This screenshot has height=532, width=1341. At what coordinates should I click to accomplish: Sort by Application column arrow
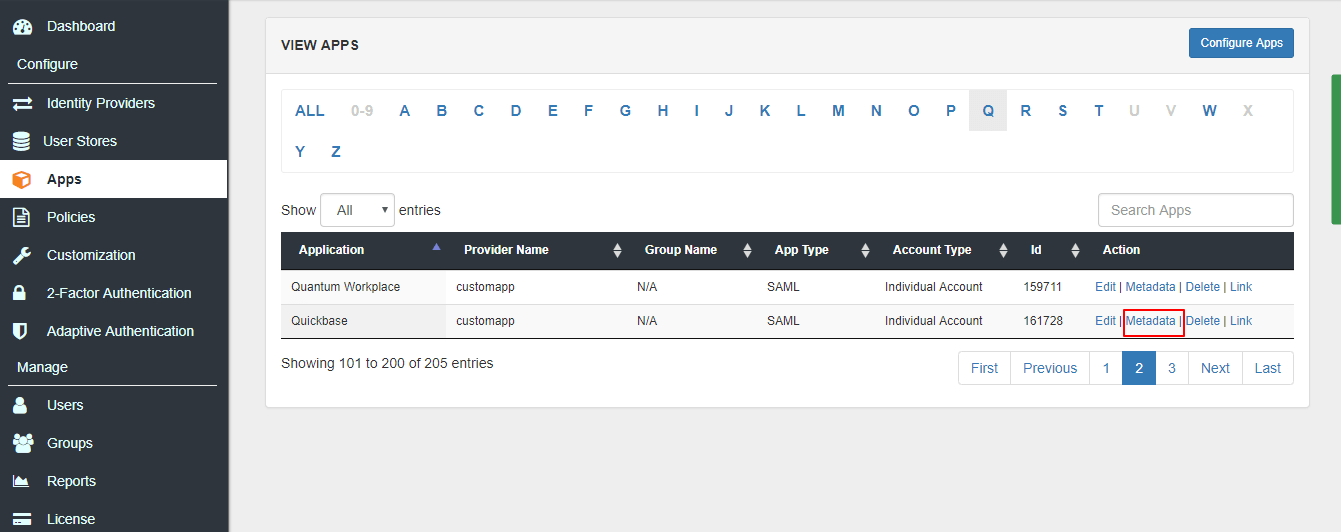coord(436,246)
